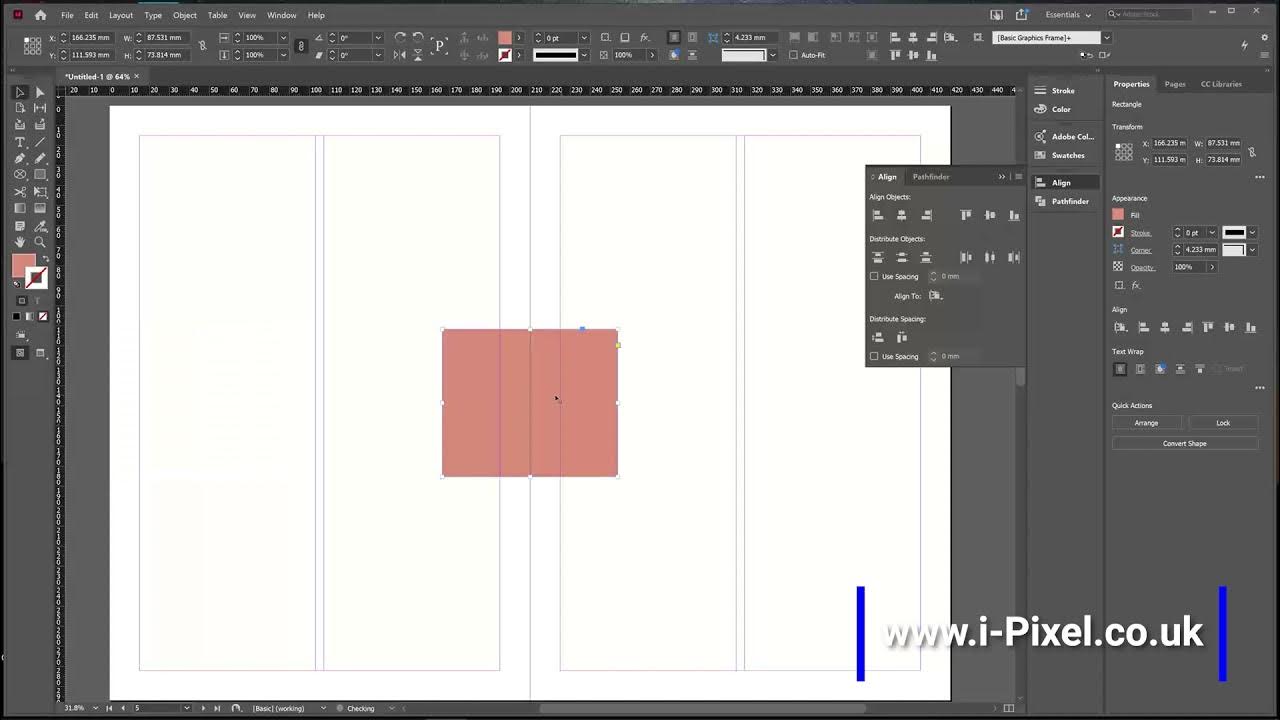The width and height of the screenshot is (1280, 720).
Task: Click Distribute Top Edges in Align panel
Action: point(878,257)
